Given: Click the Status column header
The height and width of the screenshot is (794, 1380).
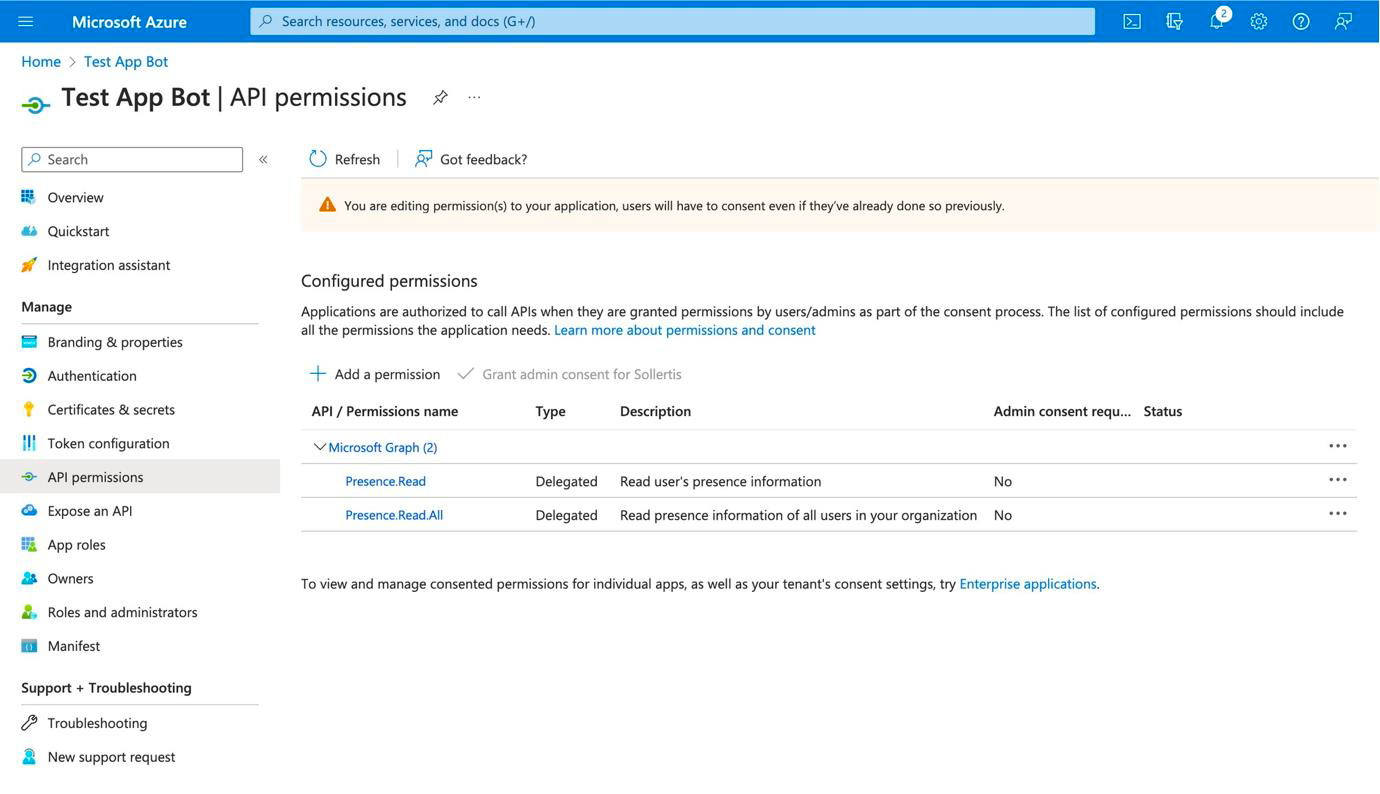Looking at the screenshot, I should (1163, 411).
